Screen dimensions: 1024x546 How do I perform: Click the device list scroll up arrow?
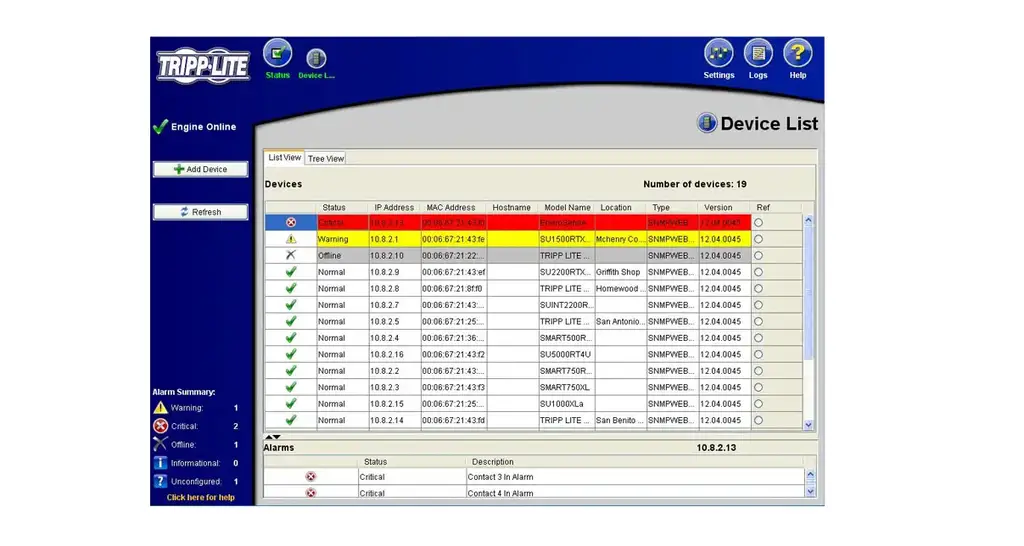[x=808, y=220]
